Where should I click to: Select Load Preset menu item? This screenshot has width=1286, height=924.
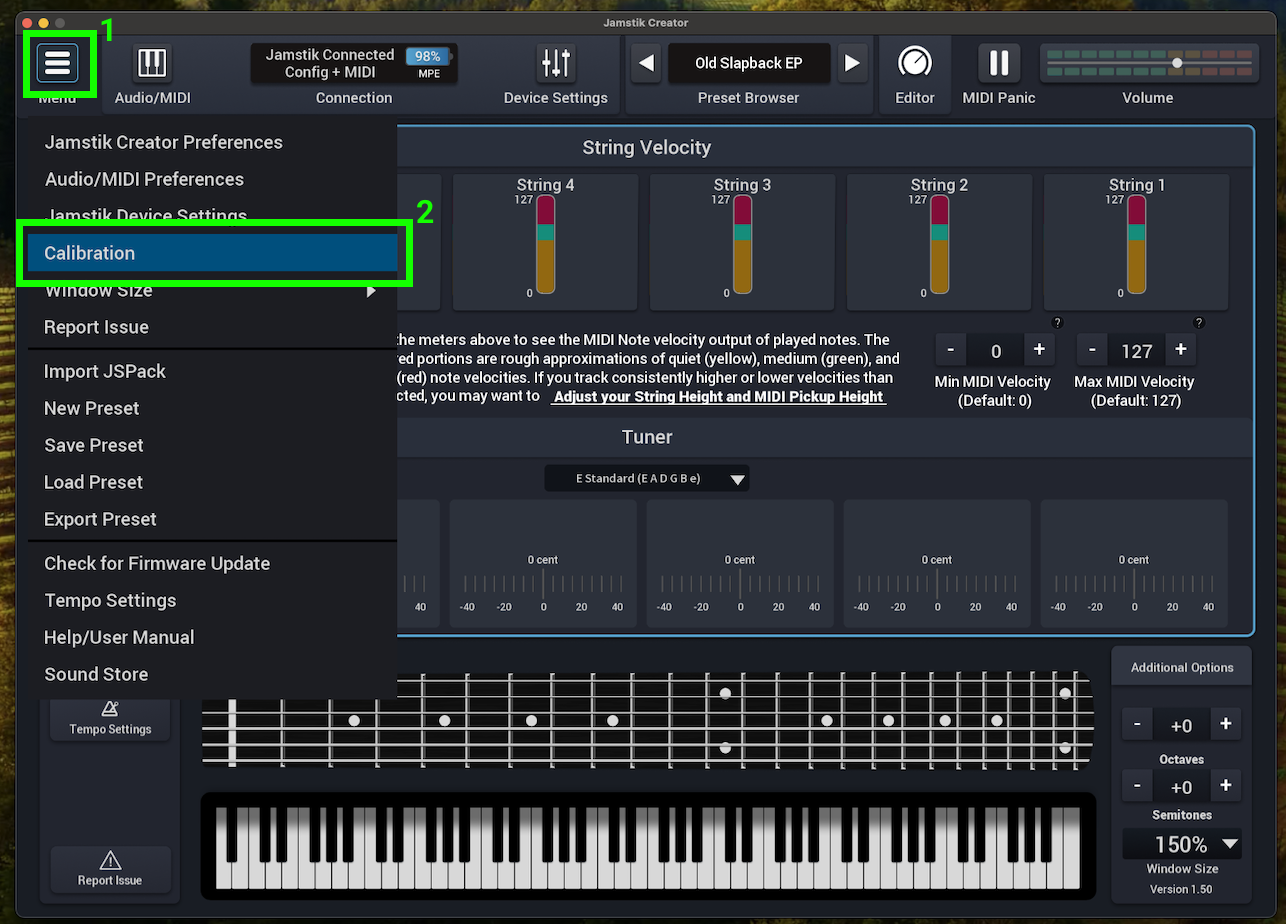pos(213,482)
